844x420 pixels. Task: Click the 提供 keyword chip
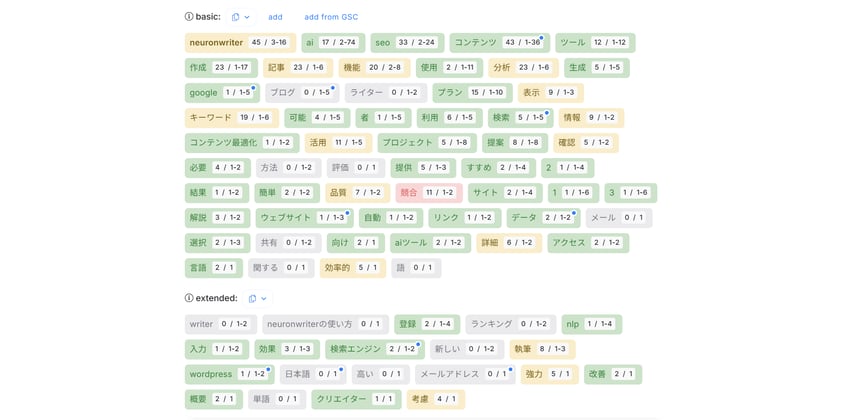click(423, 168)
